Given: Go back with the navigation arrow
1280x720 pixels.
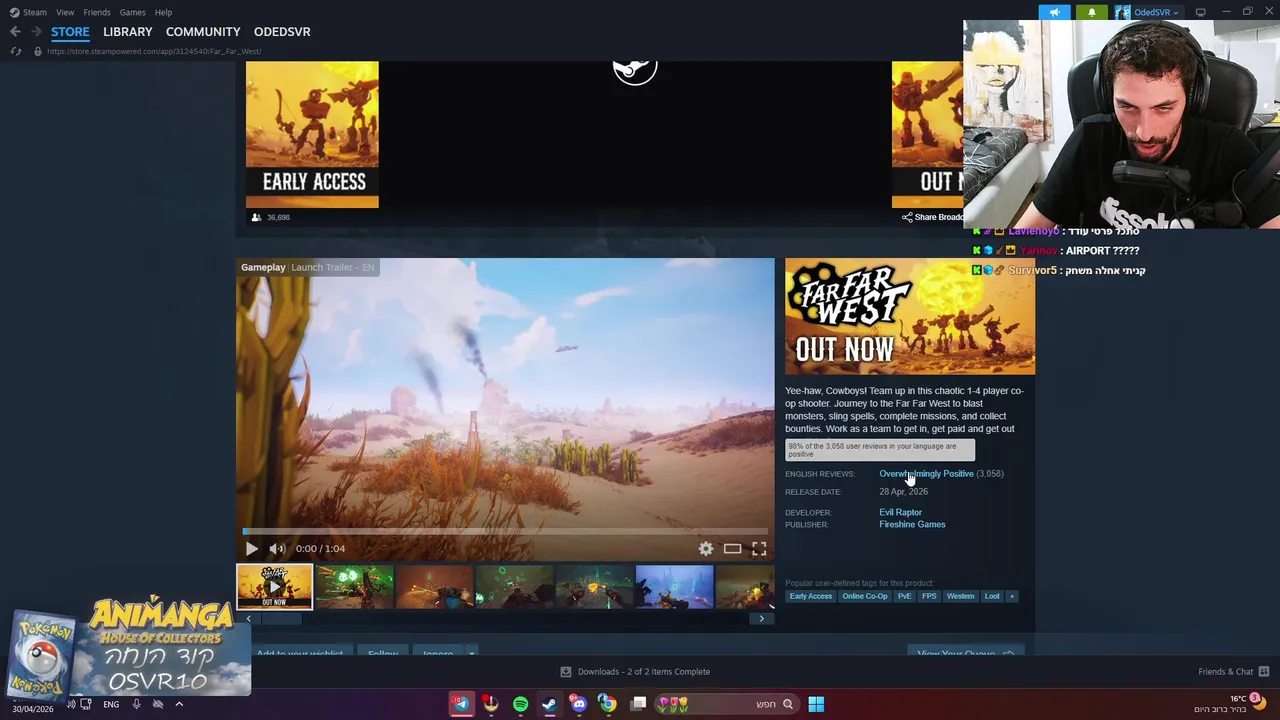Looking at the screenshot, I should coord(15,32).
